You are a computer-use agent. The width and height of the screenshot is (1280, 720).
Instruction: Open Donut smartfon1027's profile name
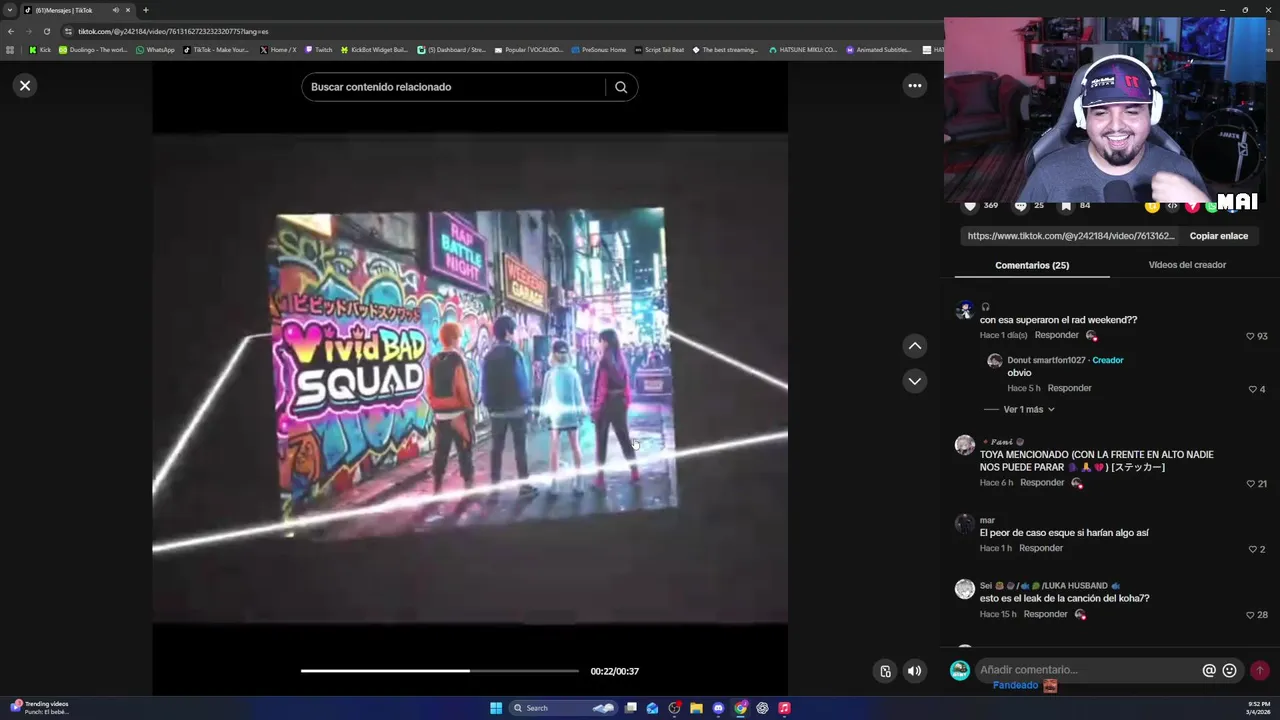[1046, 360]
